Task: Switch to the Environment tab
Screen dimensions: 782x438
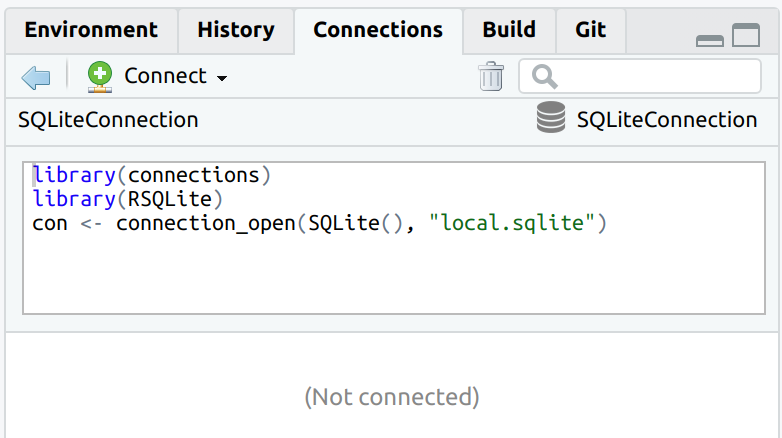Action: click(91, 30)
